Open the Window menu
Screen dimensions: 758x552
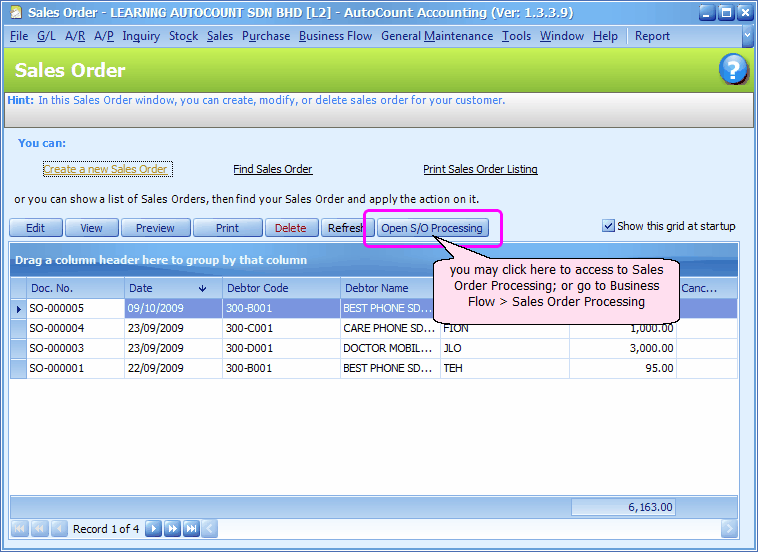[562, 36]
